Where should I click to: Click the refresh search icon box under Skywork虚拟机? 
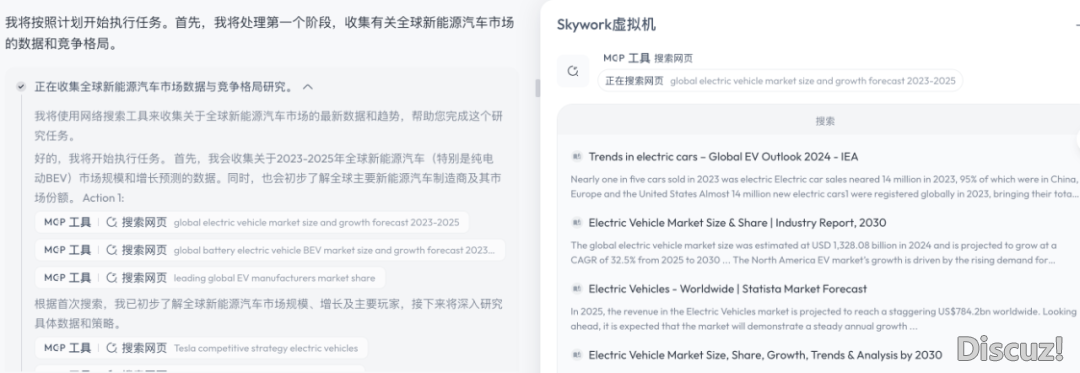pos(572,71)
